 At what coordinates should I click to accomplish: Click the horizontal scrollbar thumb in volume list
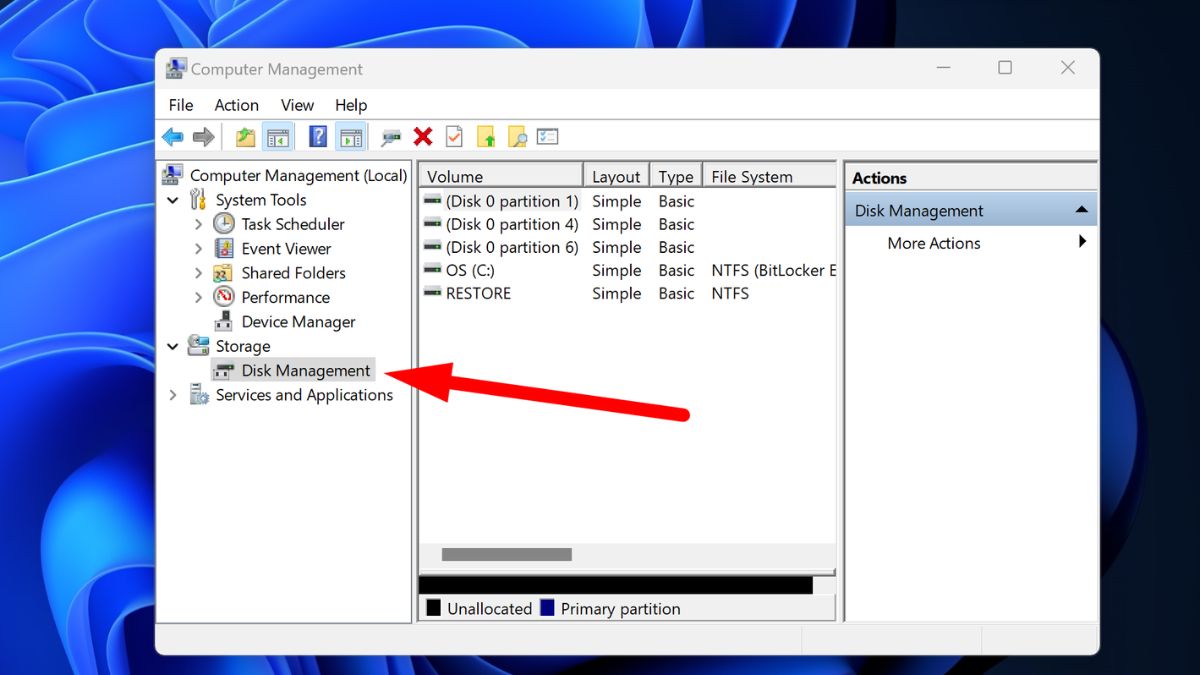(507, 554)
